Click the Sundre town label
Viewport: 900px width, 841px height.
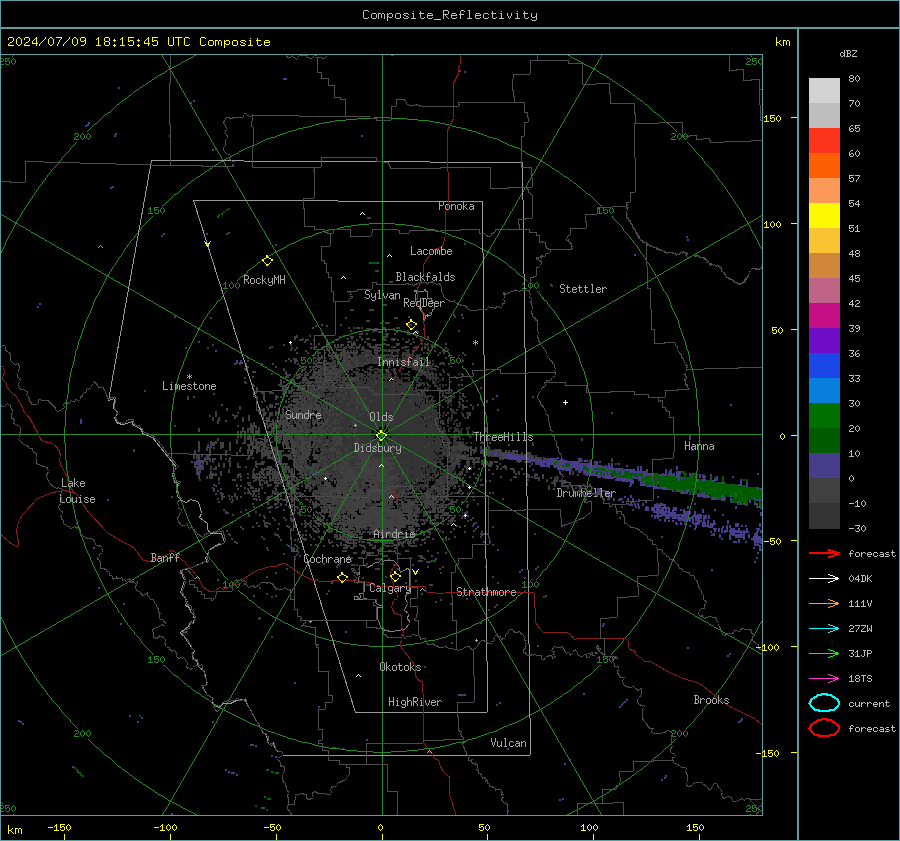303,414
